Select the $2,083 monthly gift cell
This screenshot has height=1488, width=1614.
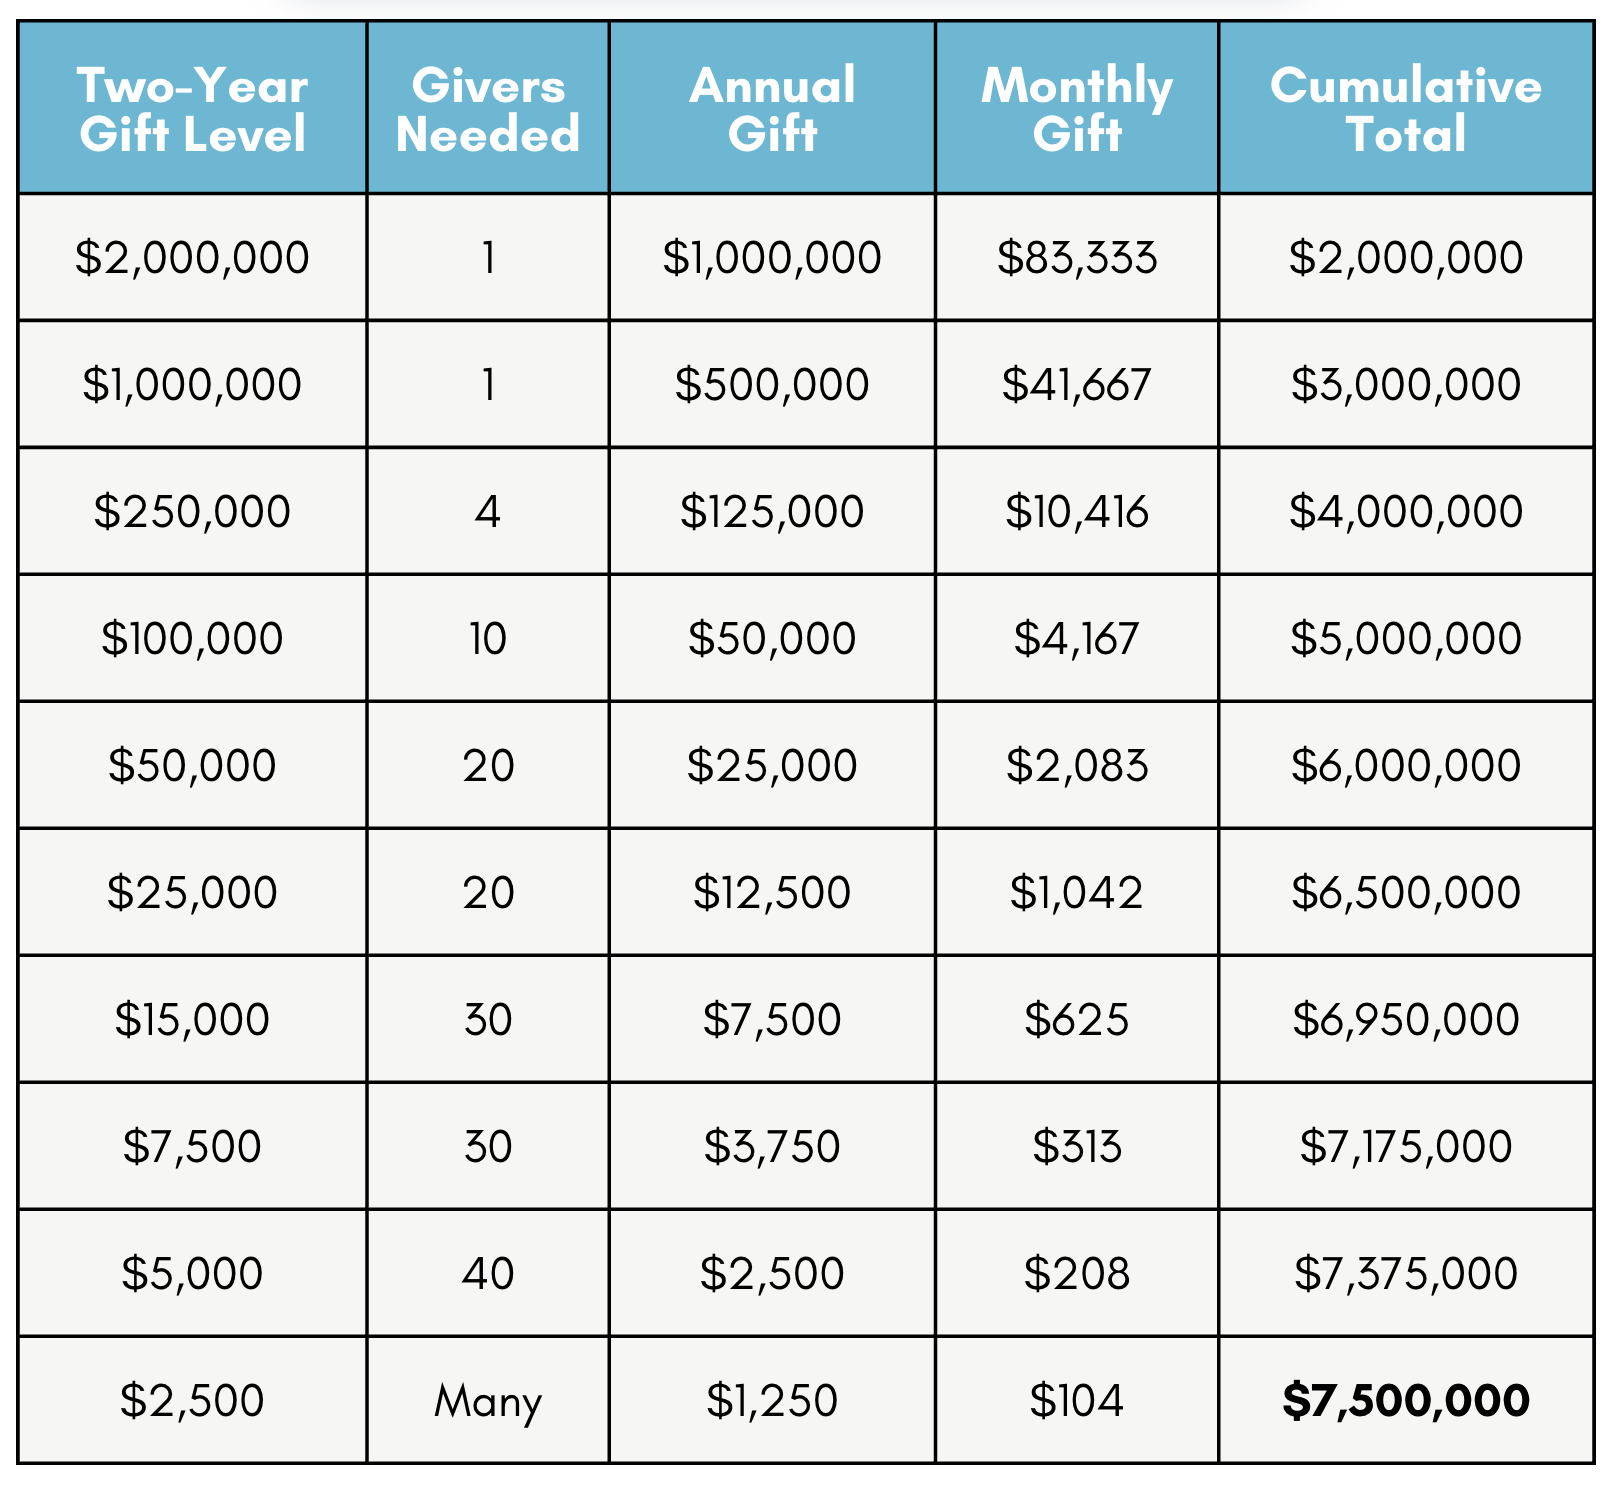click(1077, 766)
